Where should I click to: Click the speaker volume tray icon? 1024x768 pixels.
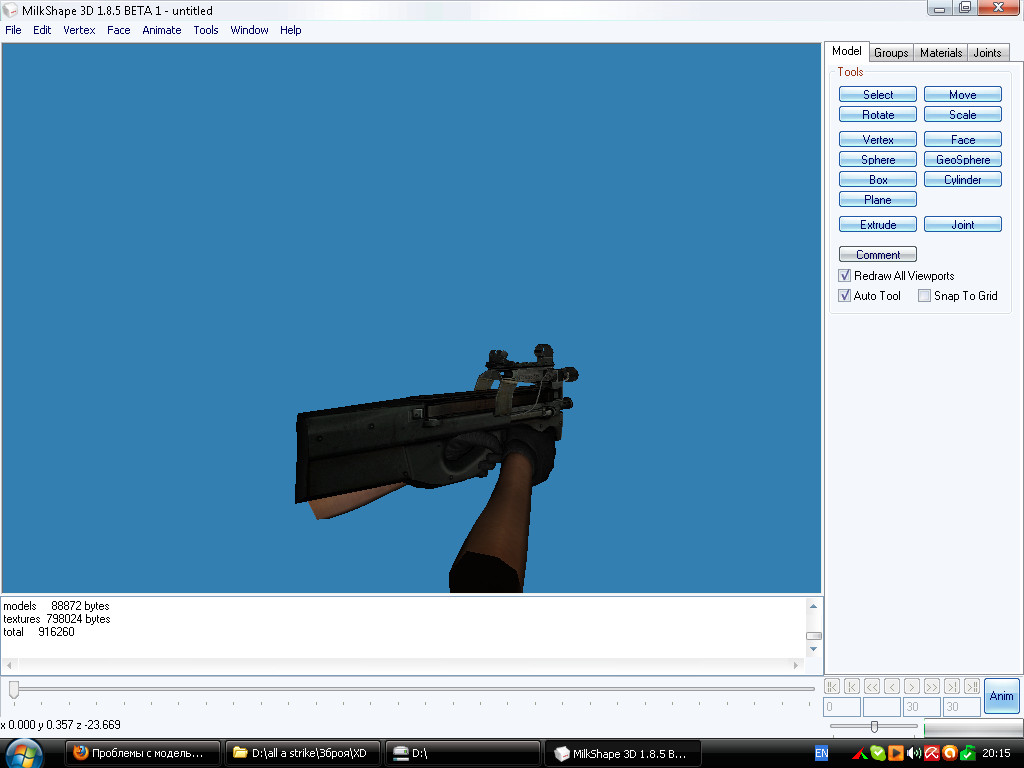[x=913, y=753]
